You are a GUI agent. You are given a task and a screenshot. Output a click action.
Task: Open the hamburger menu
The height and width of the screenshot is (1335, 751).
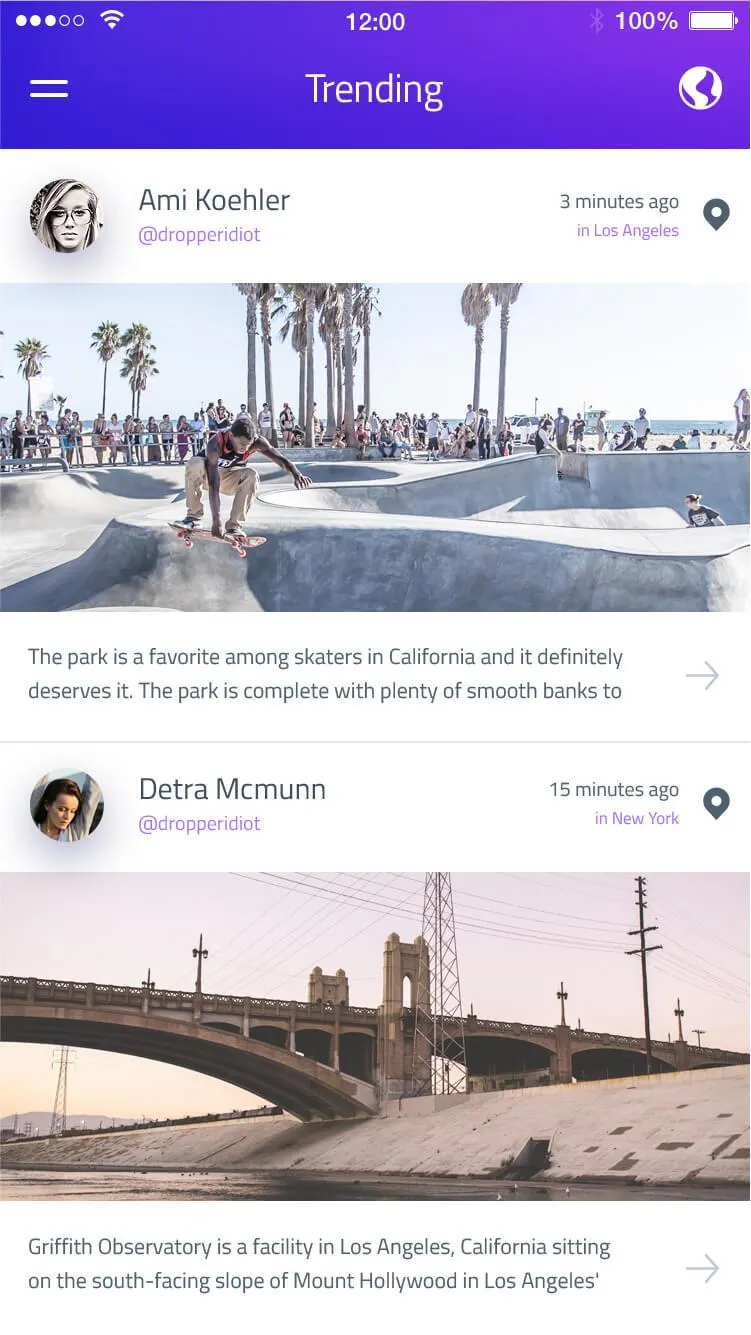coord(49,88)
